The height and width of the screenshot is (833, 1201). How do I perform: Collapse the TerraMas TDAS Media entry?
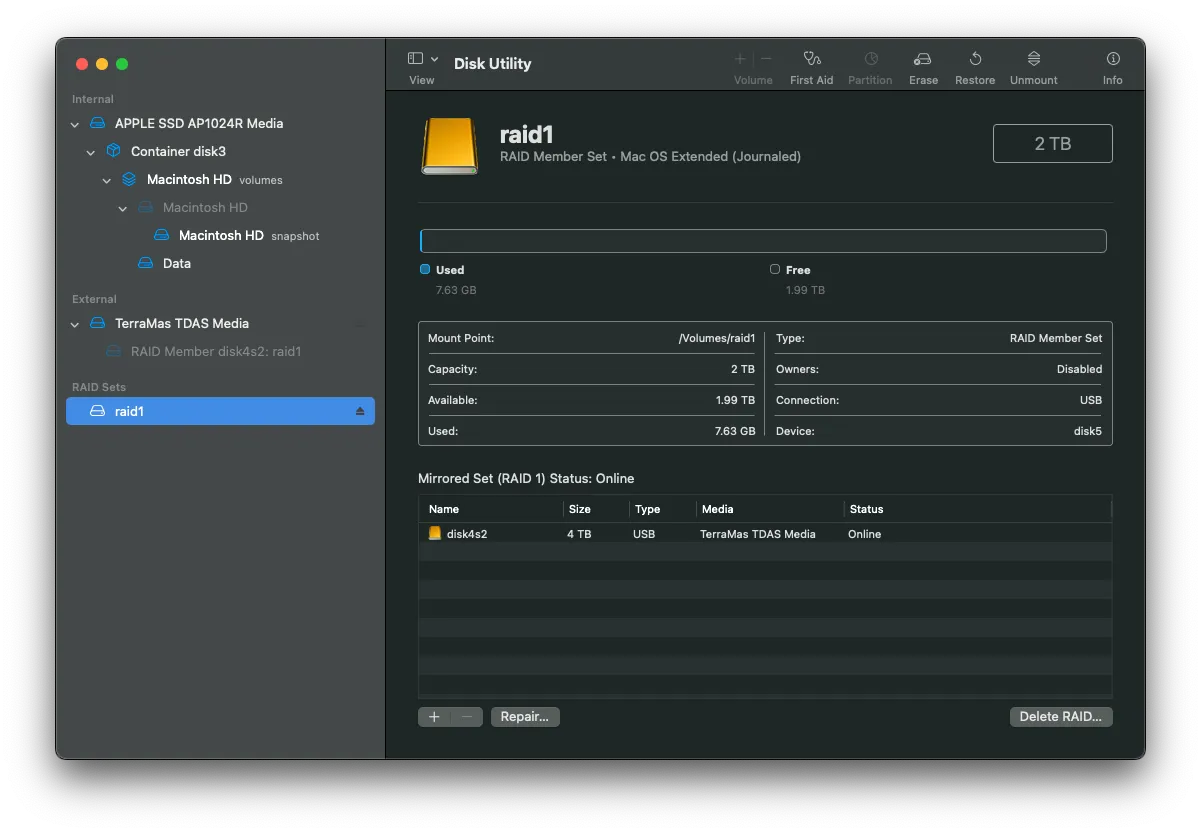click(x=75, y=324)
